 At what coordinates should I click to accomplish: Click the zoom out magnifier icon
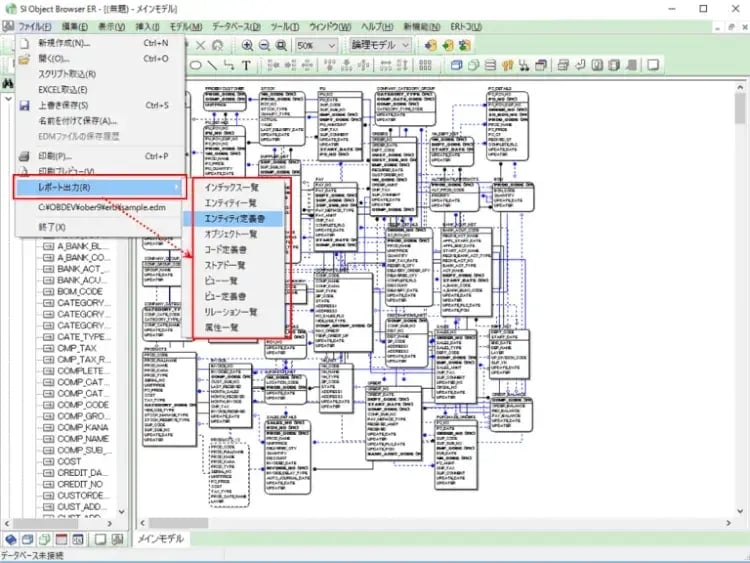264,45
